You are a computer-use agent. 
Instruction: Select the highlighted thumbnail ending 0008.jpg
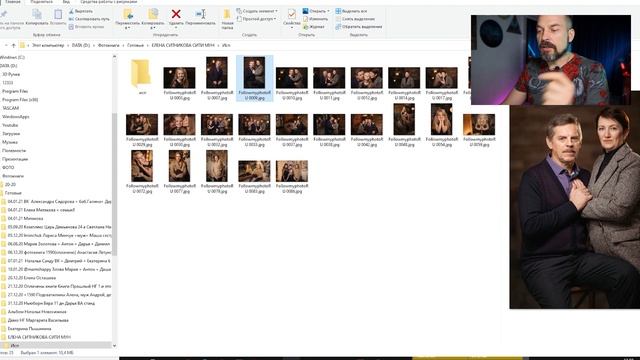point(254,73)
